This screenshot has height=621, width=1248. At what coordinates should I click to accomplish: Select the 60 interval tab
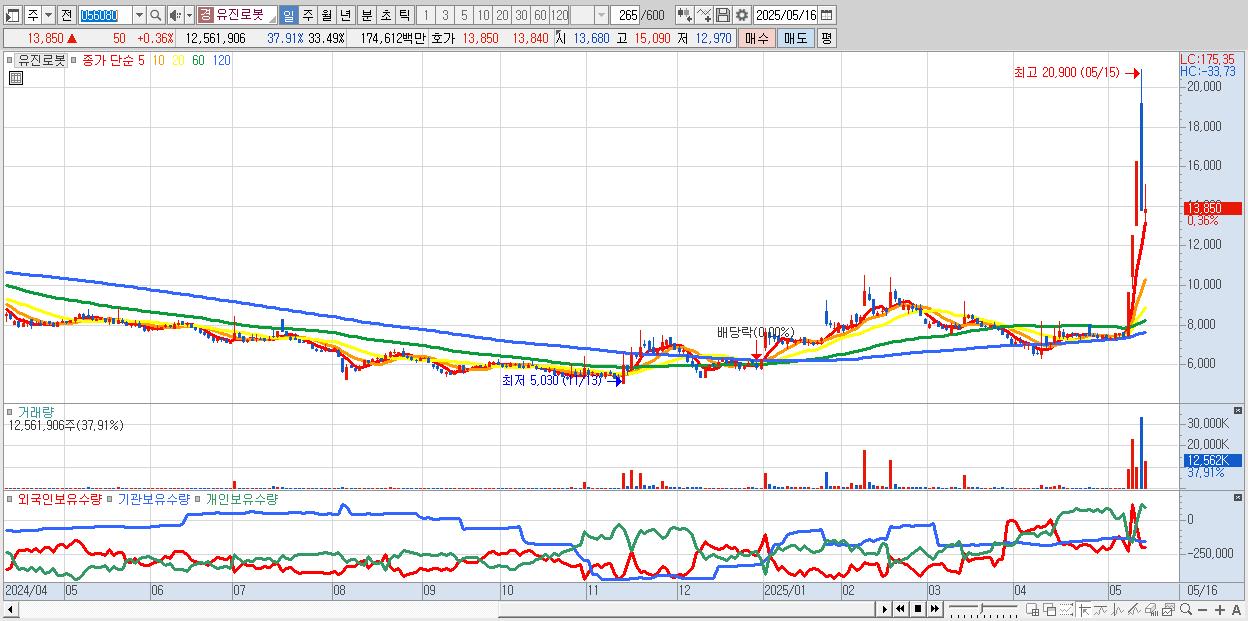540,15
